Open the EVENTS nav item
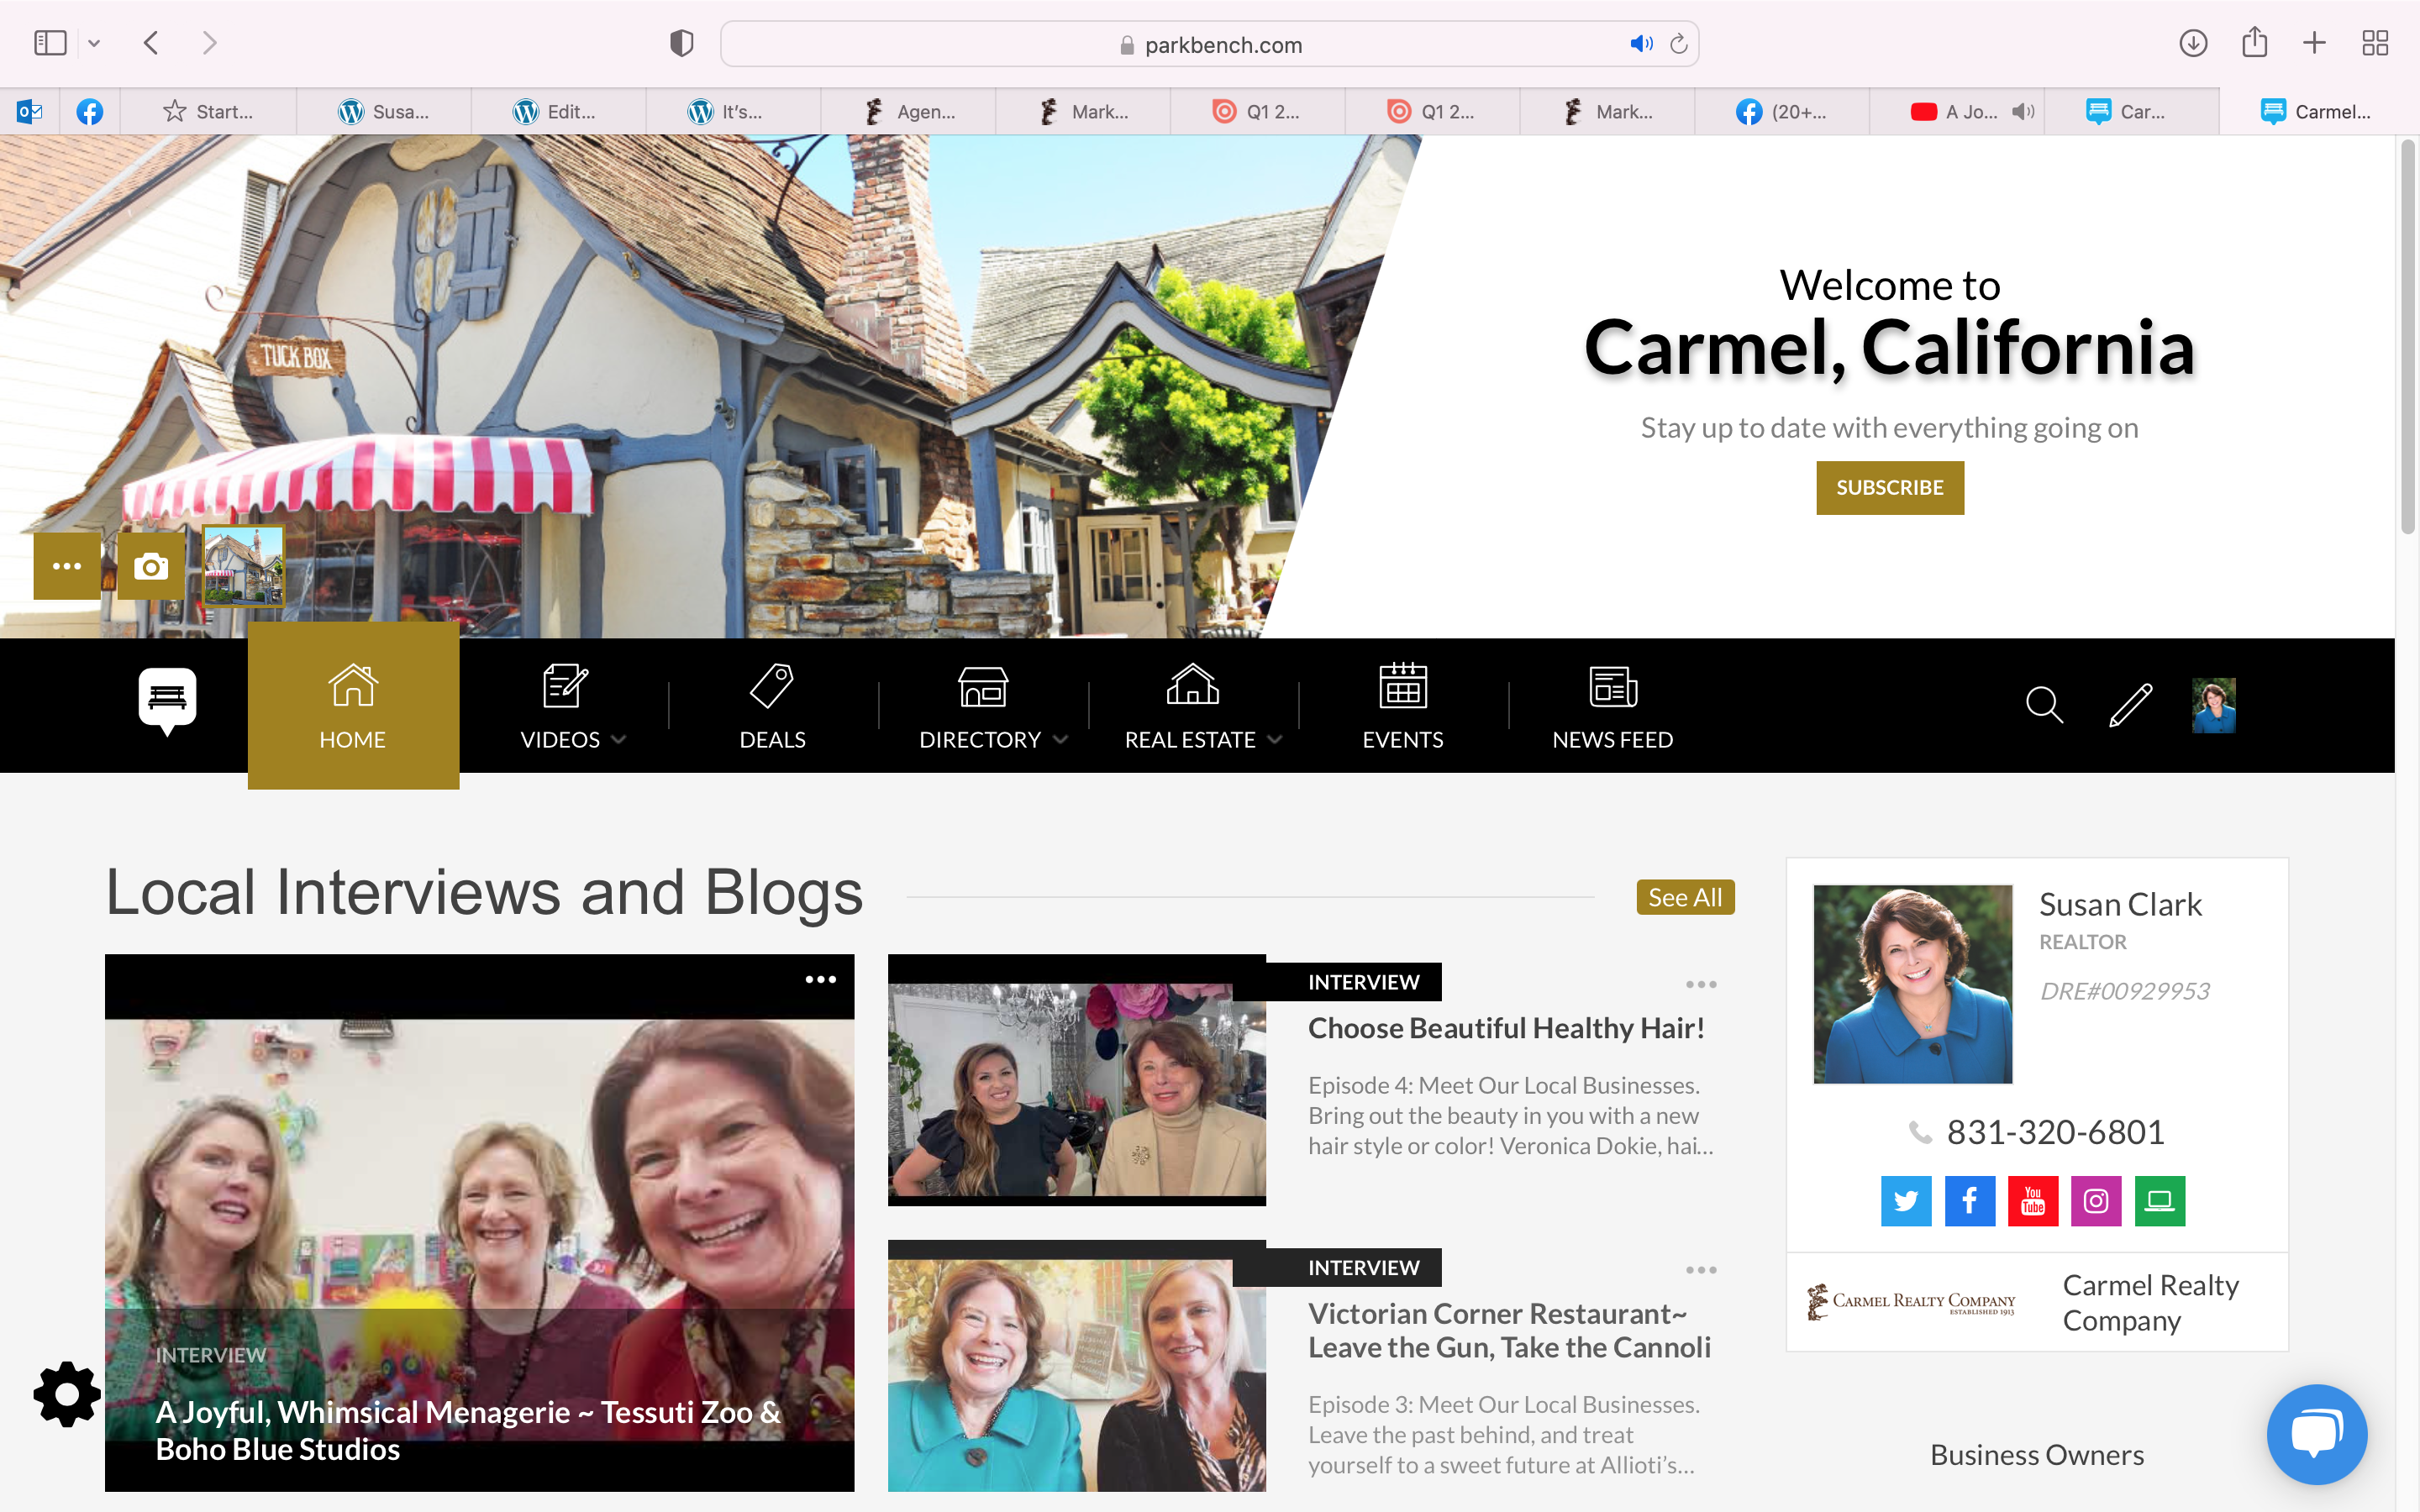Image resolution: width=2420 pixels, height=1512 pixels. click(1403, 706)
